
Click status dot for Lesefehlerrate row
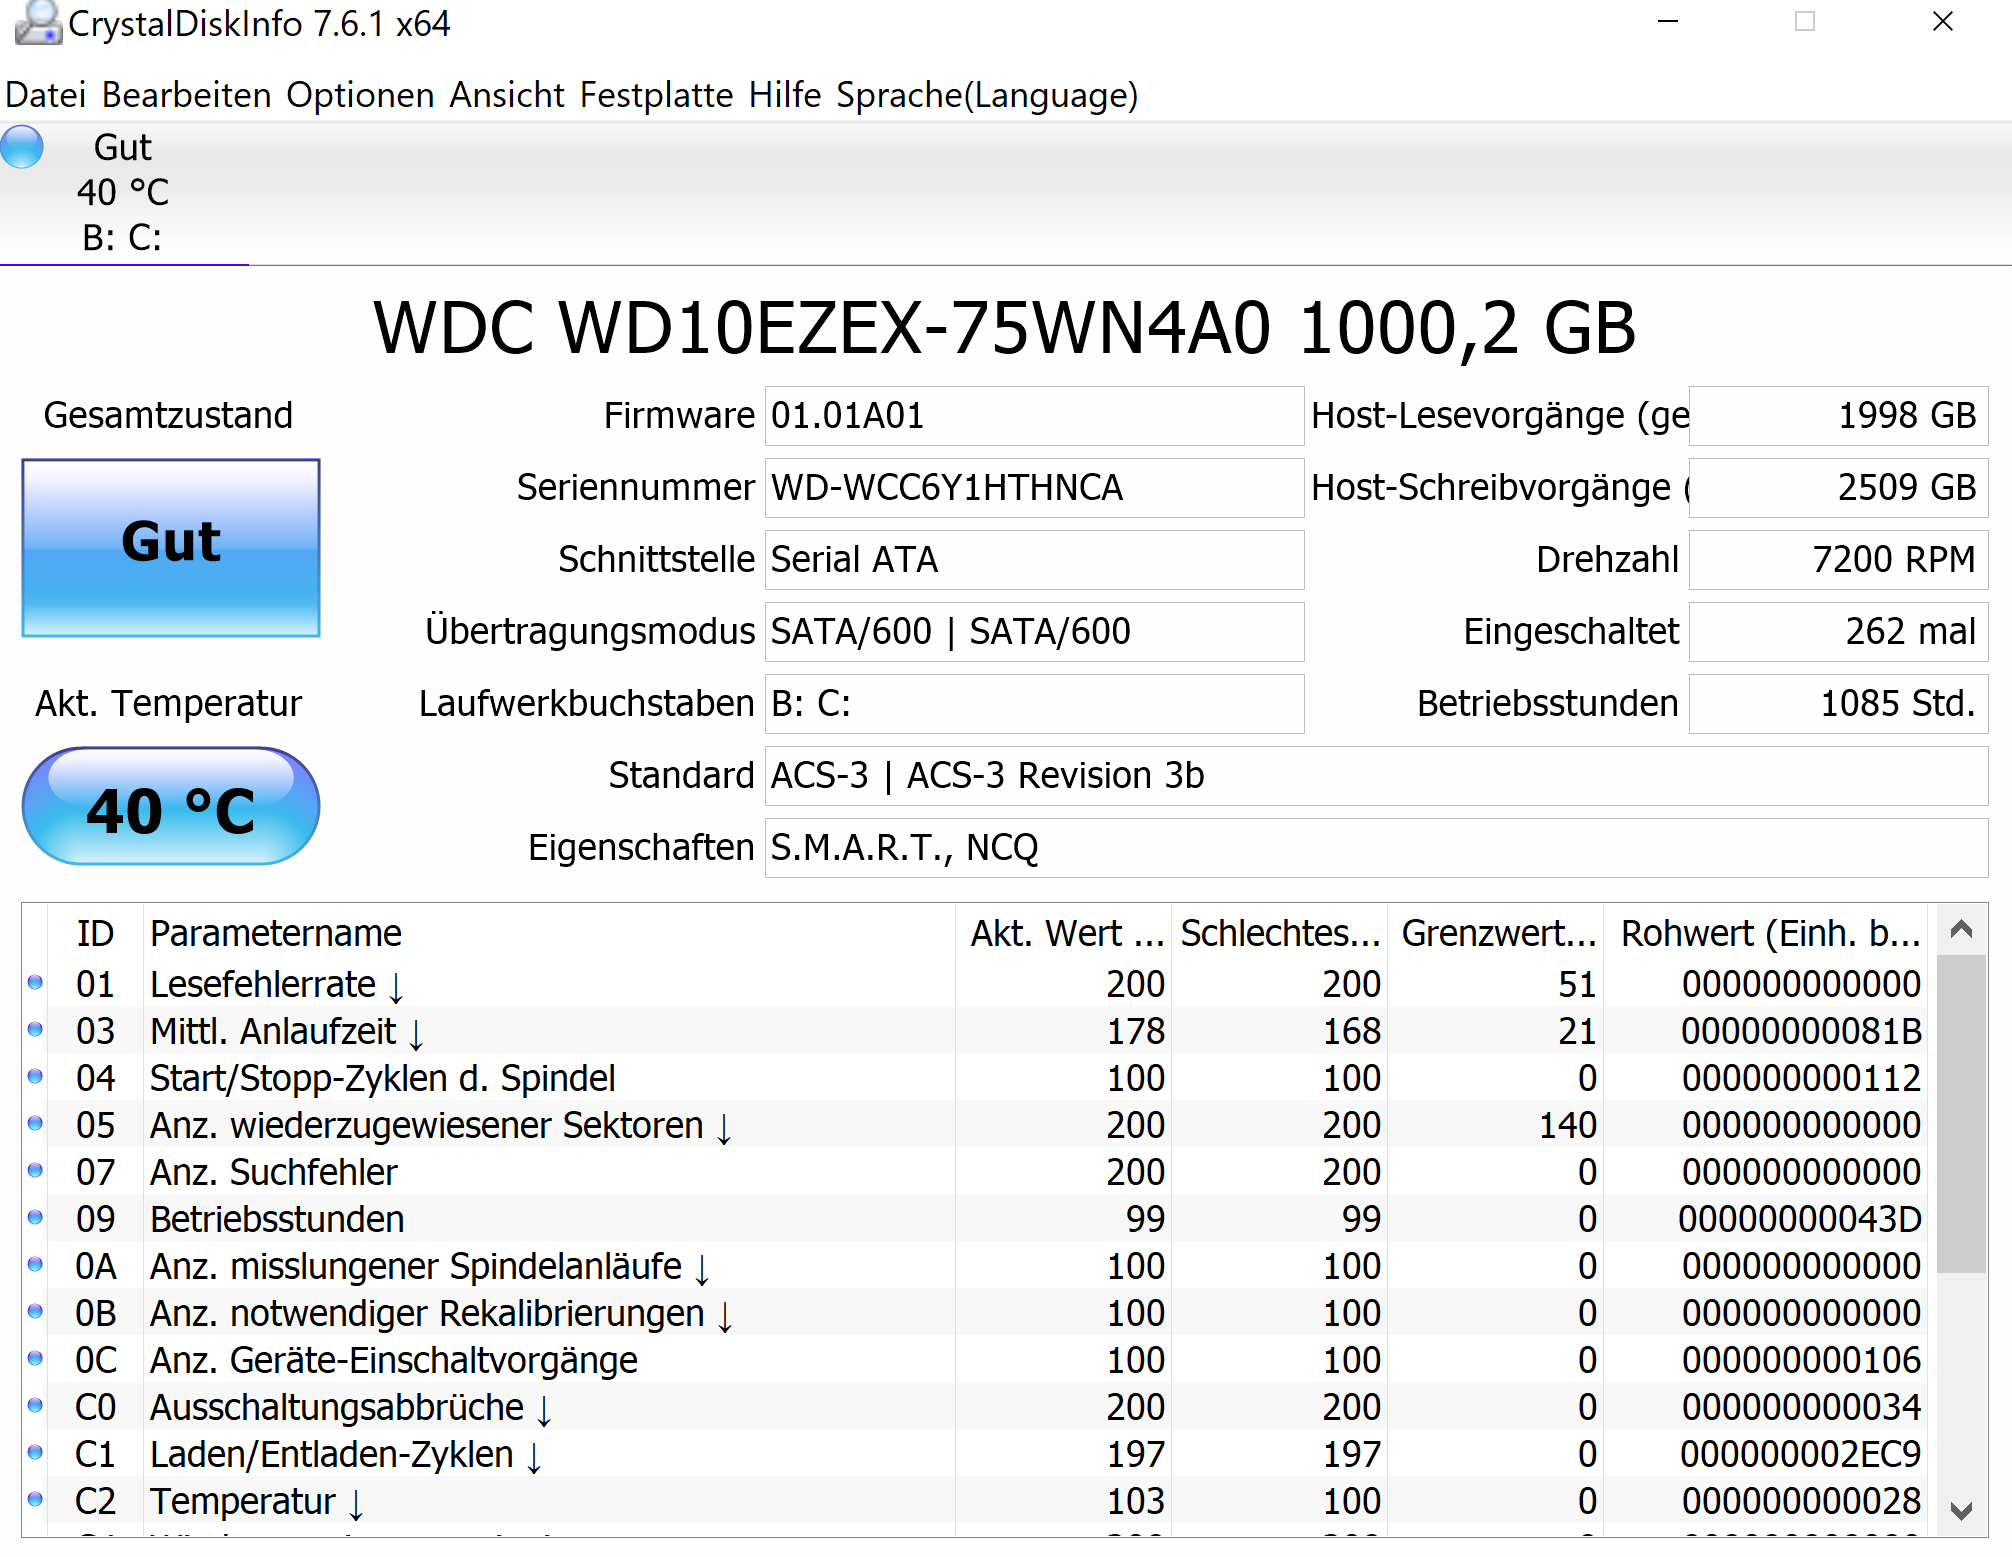pyautogui.click(x=35, y=983)
